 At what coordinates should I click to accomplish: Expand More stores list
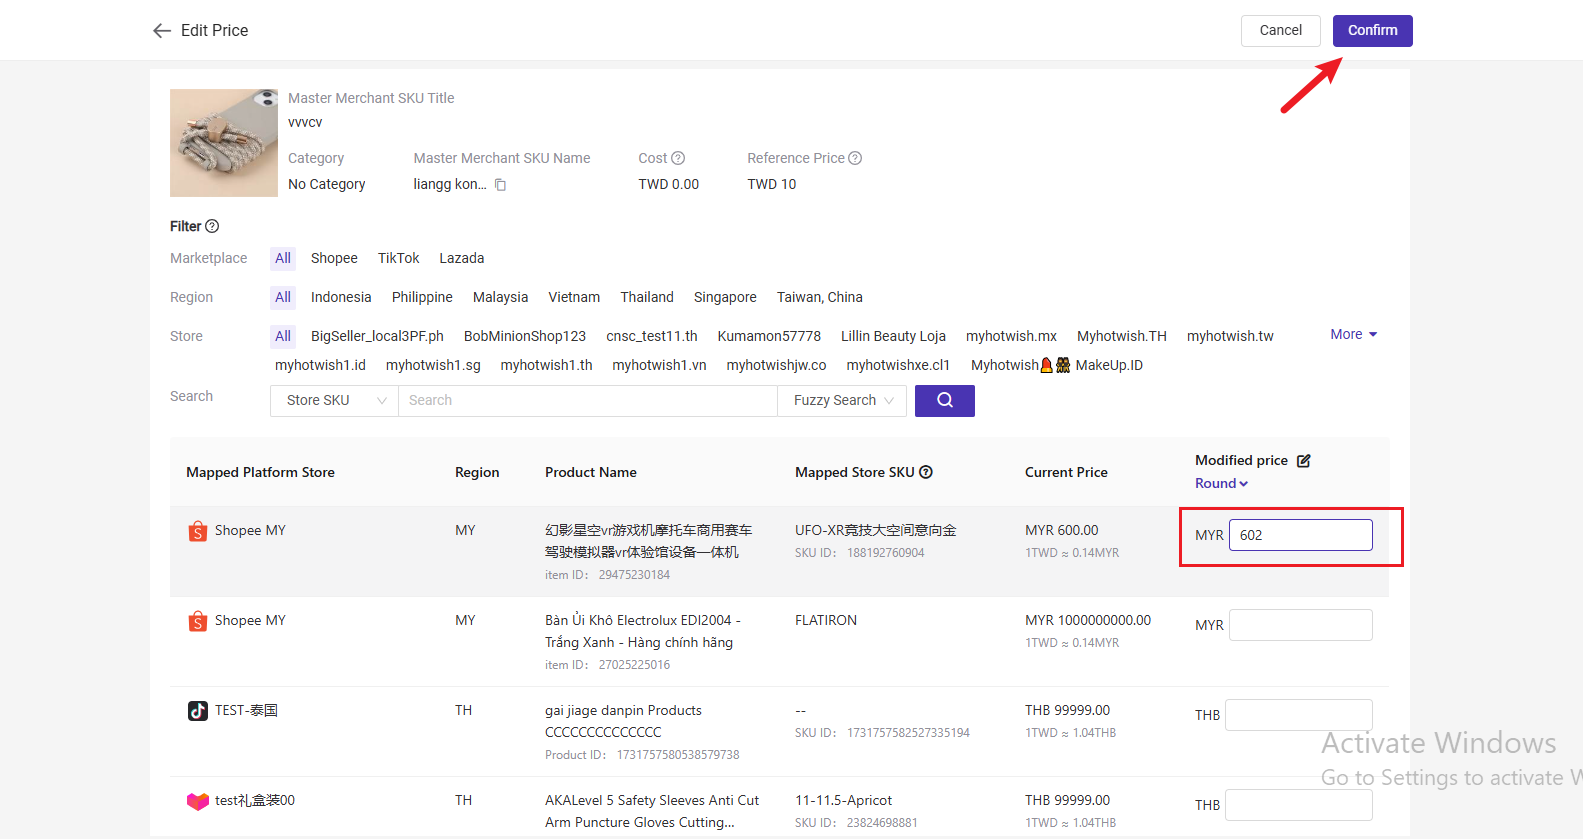coord(1354,334)
